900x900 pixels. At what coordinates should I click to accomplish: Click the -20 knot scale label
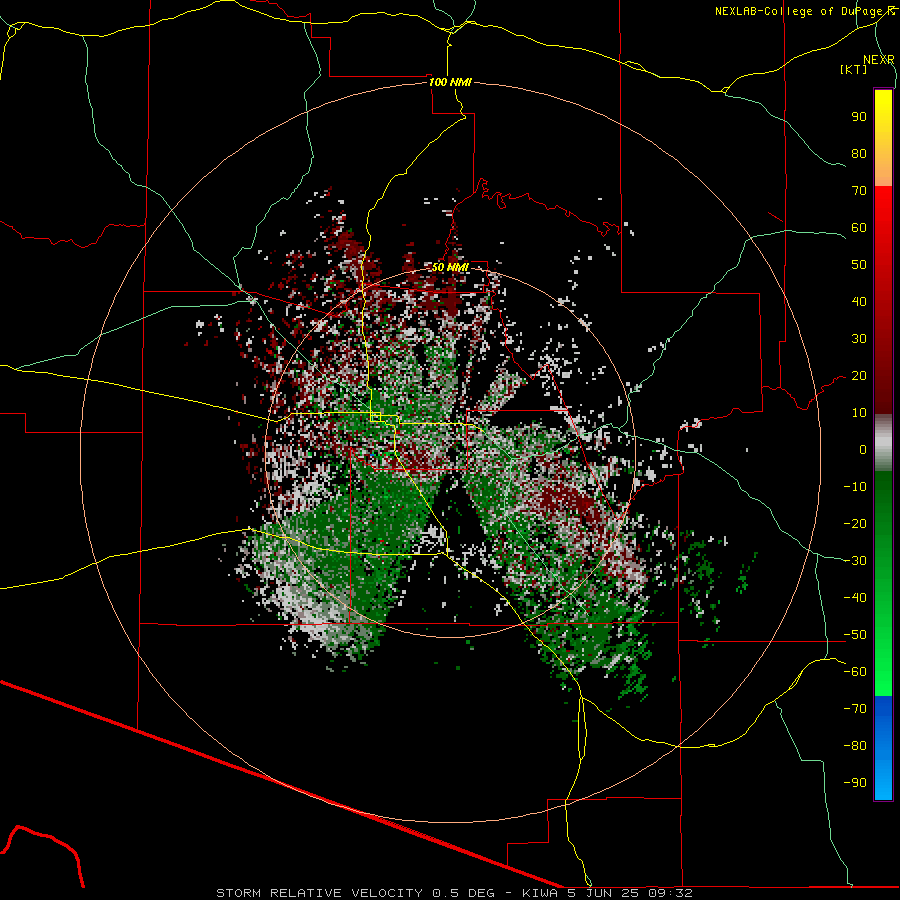coord(855,524)
